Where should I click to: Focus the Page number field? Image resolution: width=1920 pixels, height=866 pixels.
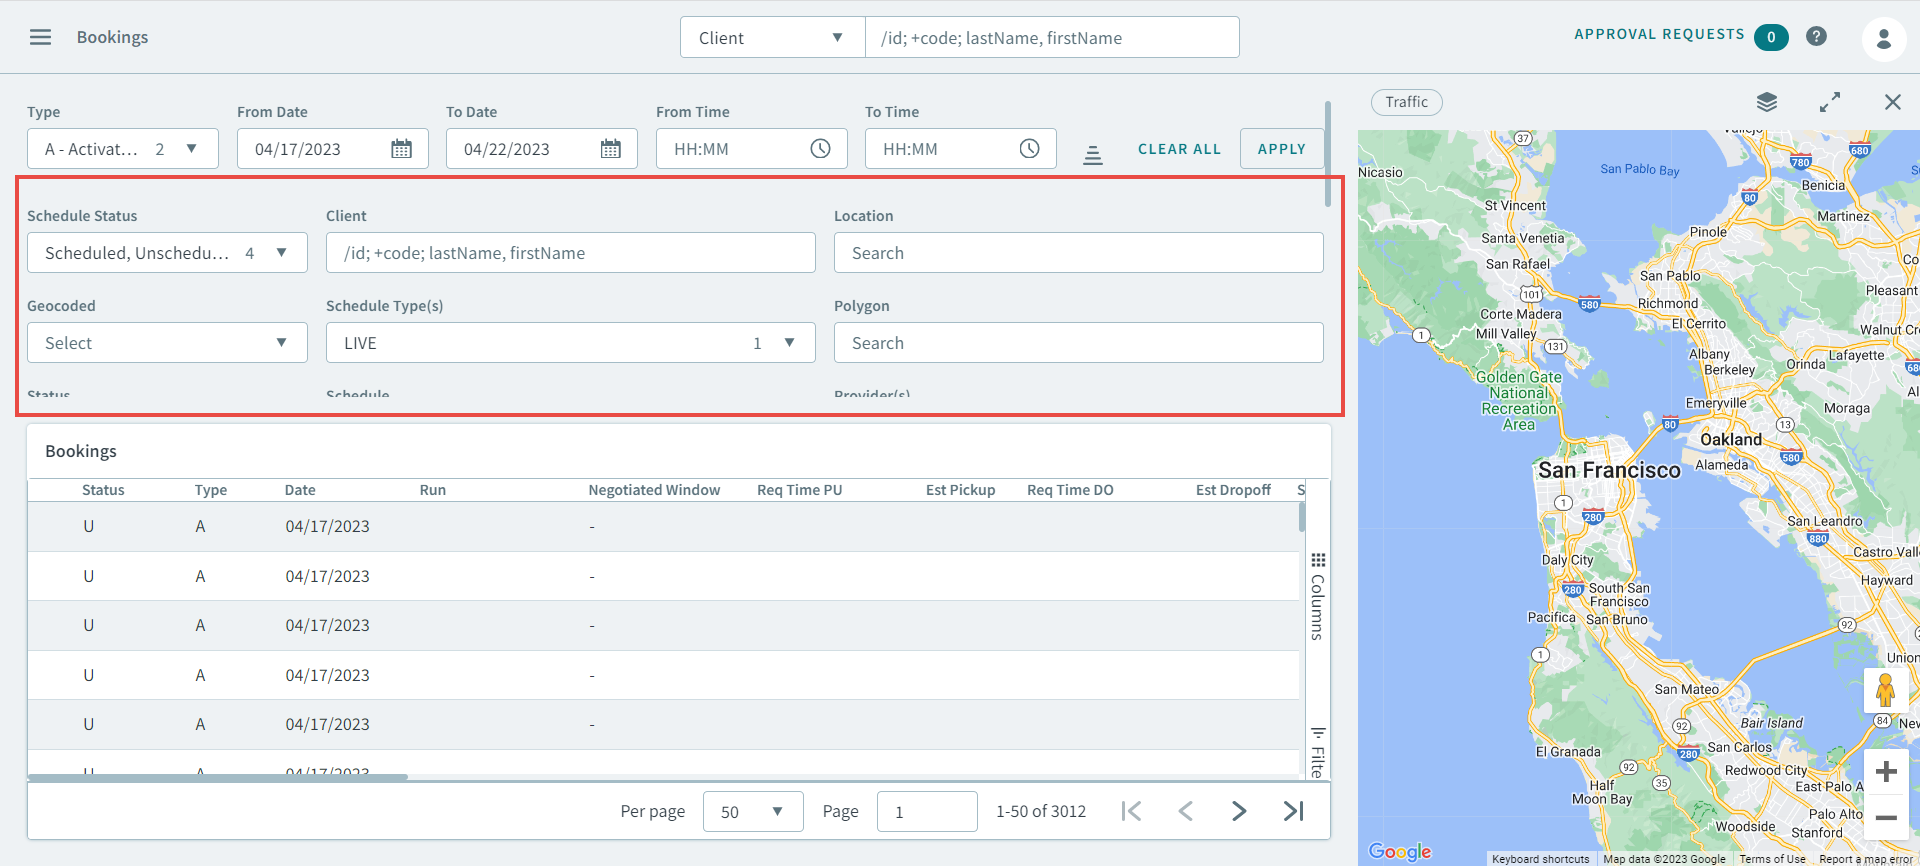click(927, 812)
